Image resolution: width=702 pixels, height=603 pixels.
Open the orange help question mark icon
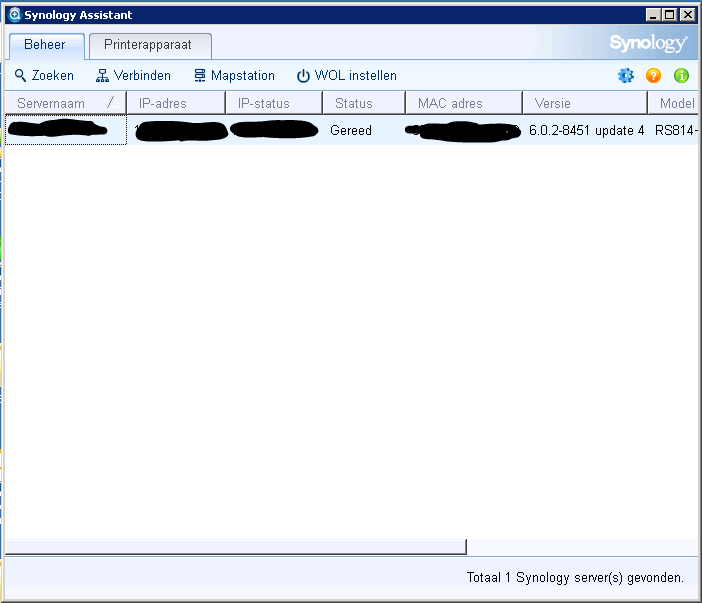click(653, 76)
